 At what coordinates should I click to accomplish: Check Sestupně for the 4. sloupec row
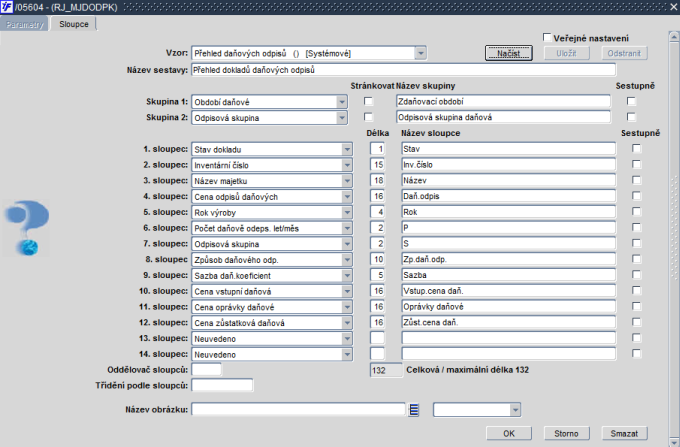pyautogui.click(x=636, y=196)
